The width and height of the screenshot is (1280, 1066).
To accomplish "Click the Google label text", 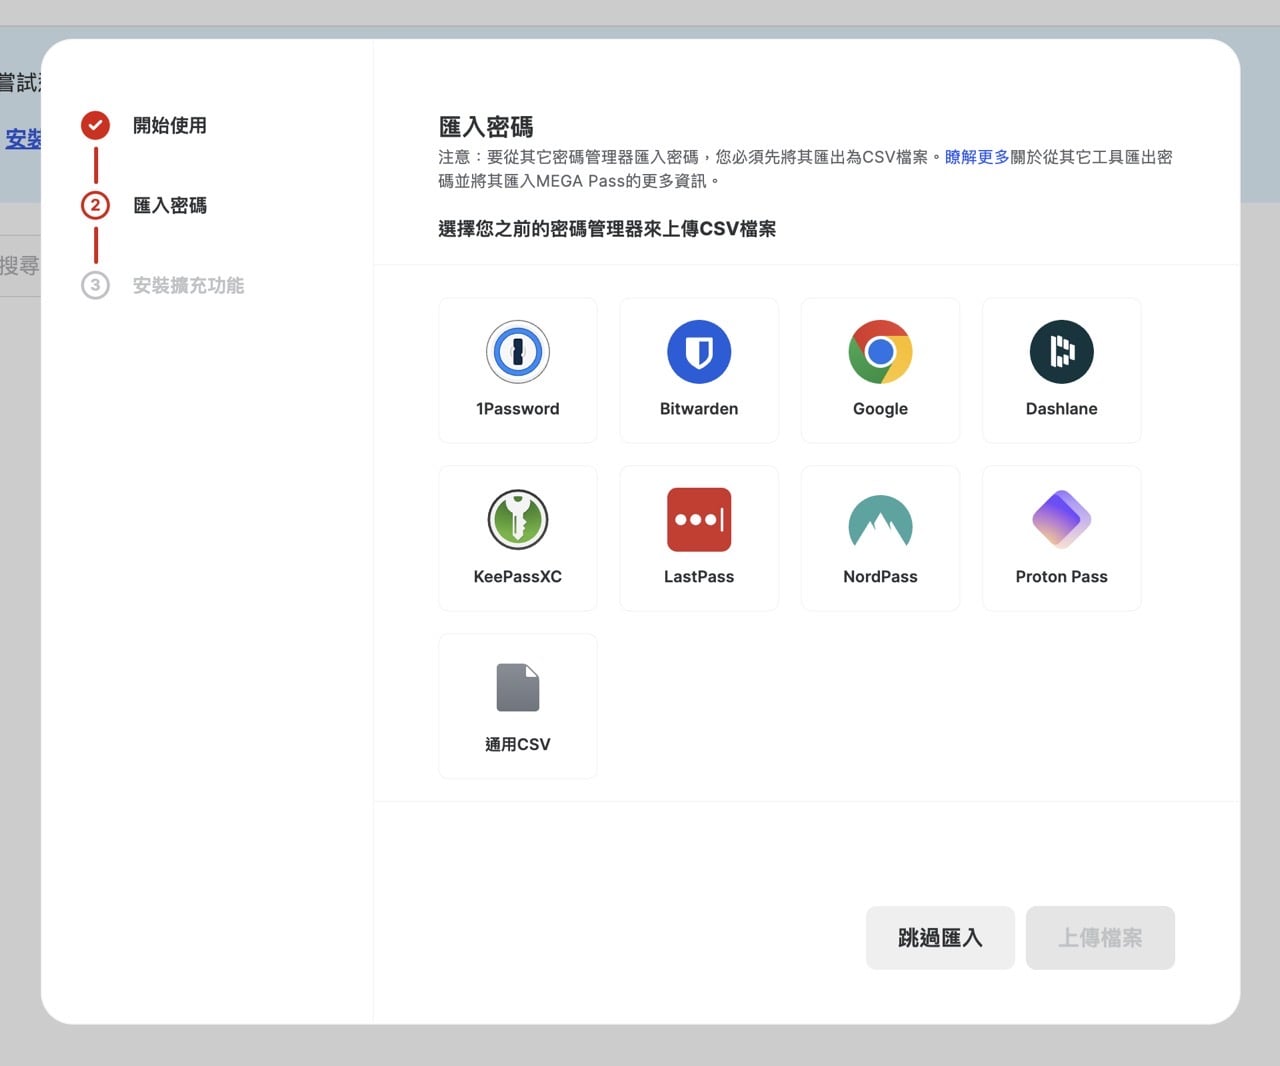I will pyautogui.click(x=880, y=409).
